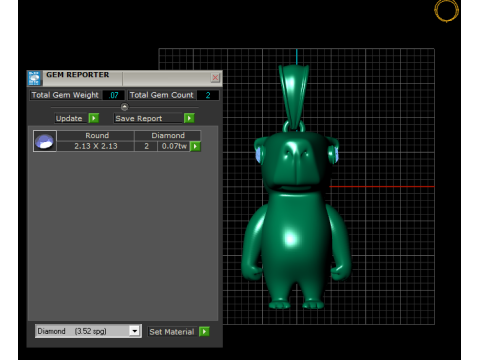Image resolution: width=480 pixels, height=360 pixels.
Task: Collapse the panel using round arrow handle
Action: pos(124,107)
